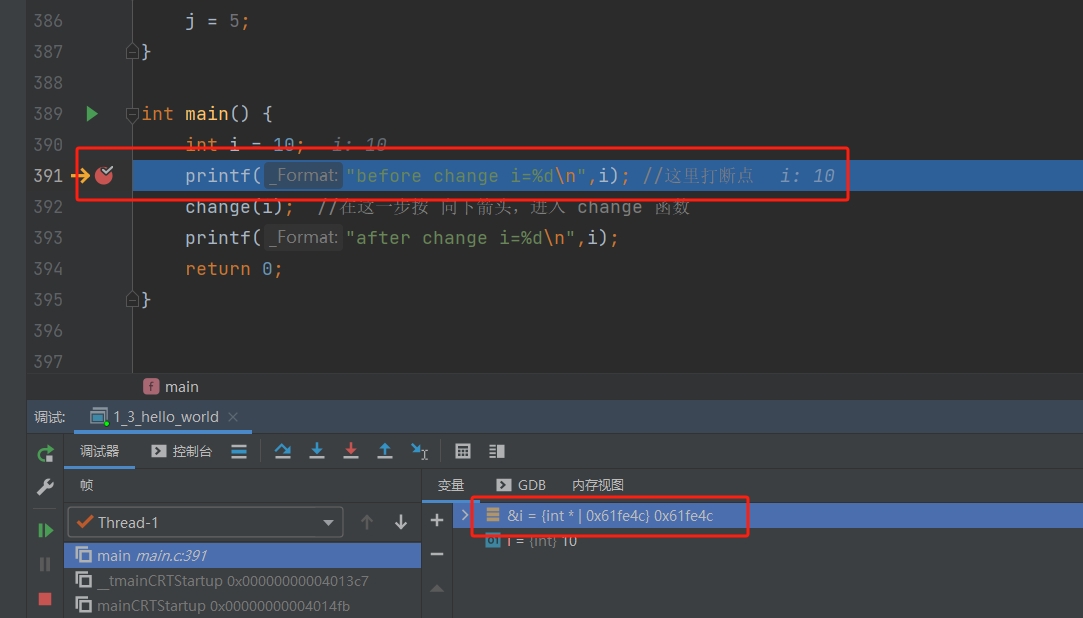Open the Thread-1 dropdown

coord(327,523)
